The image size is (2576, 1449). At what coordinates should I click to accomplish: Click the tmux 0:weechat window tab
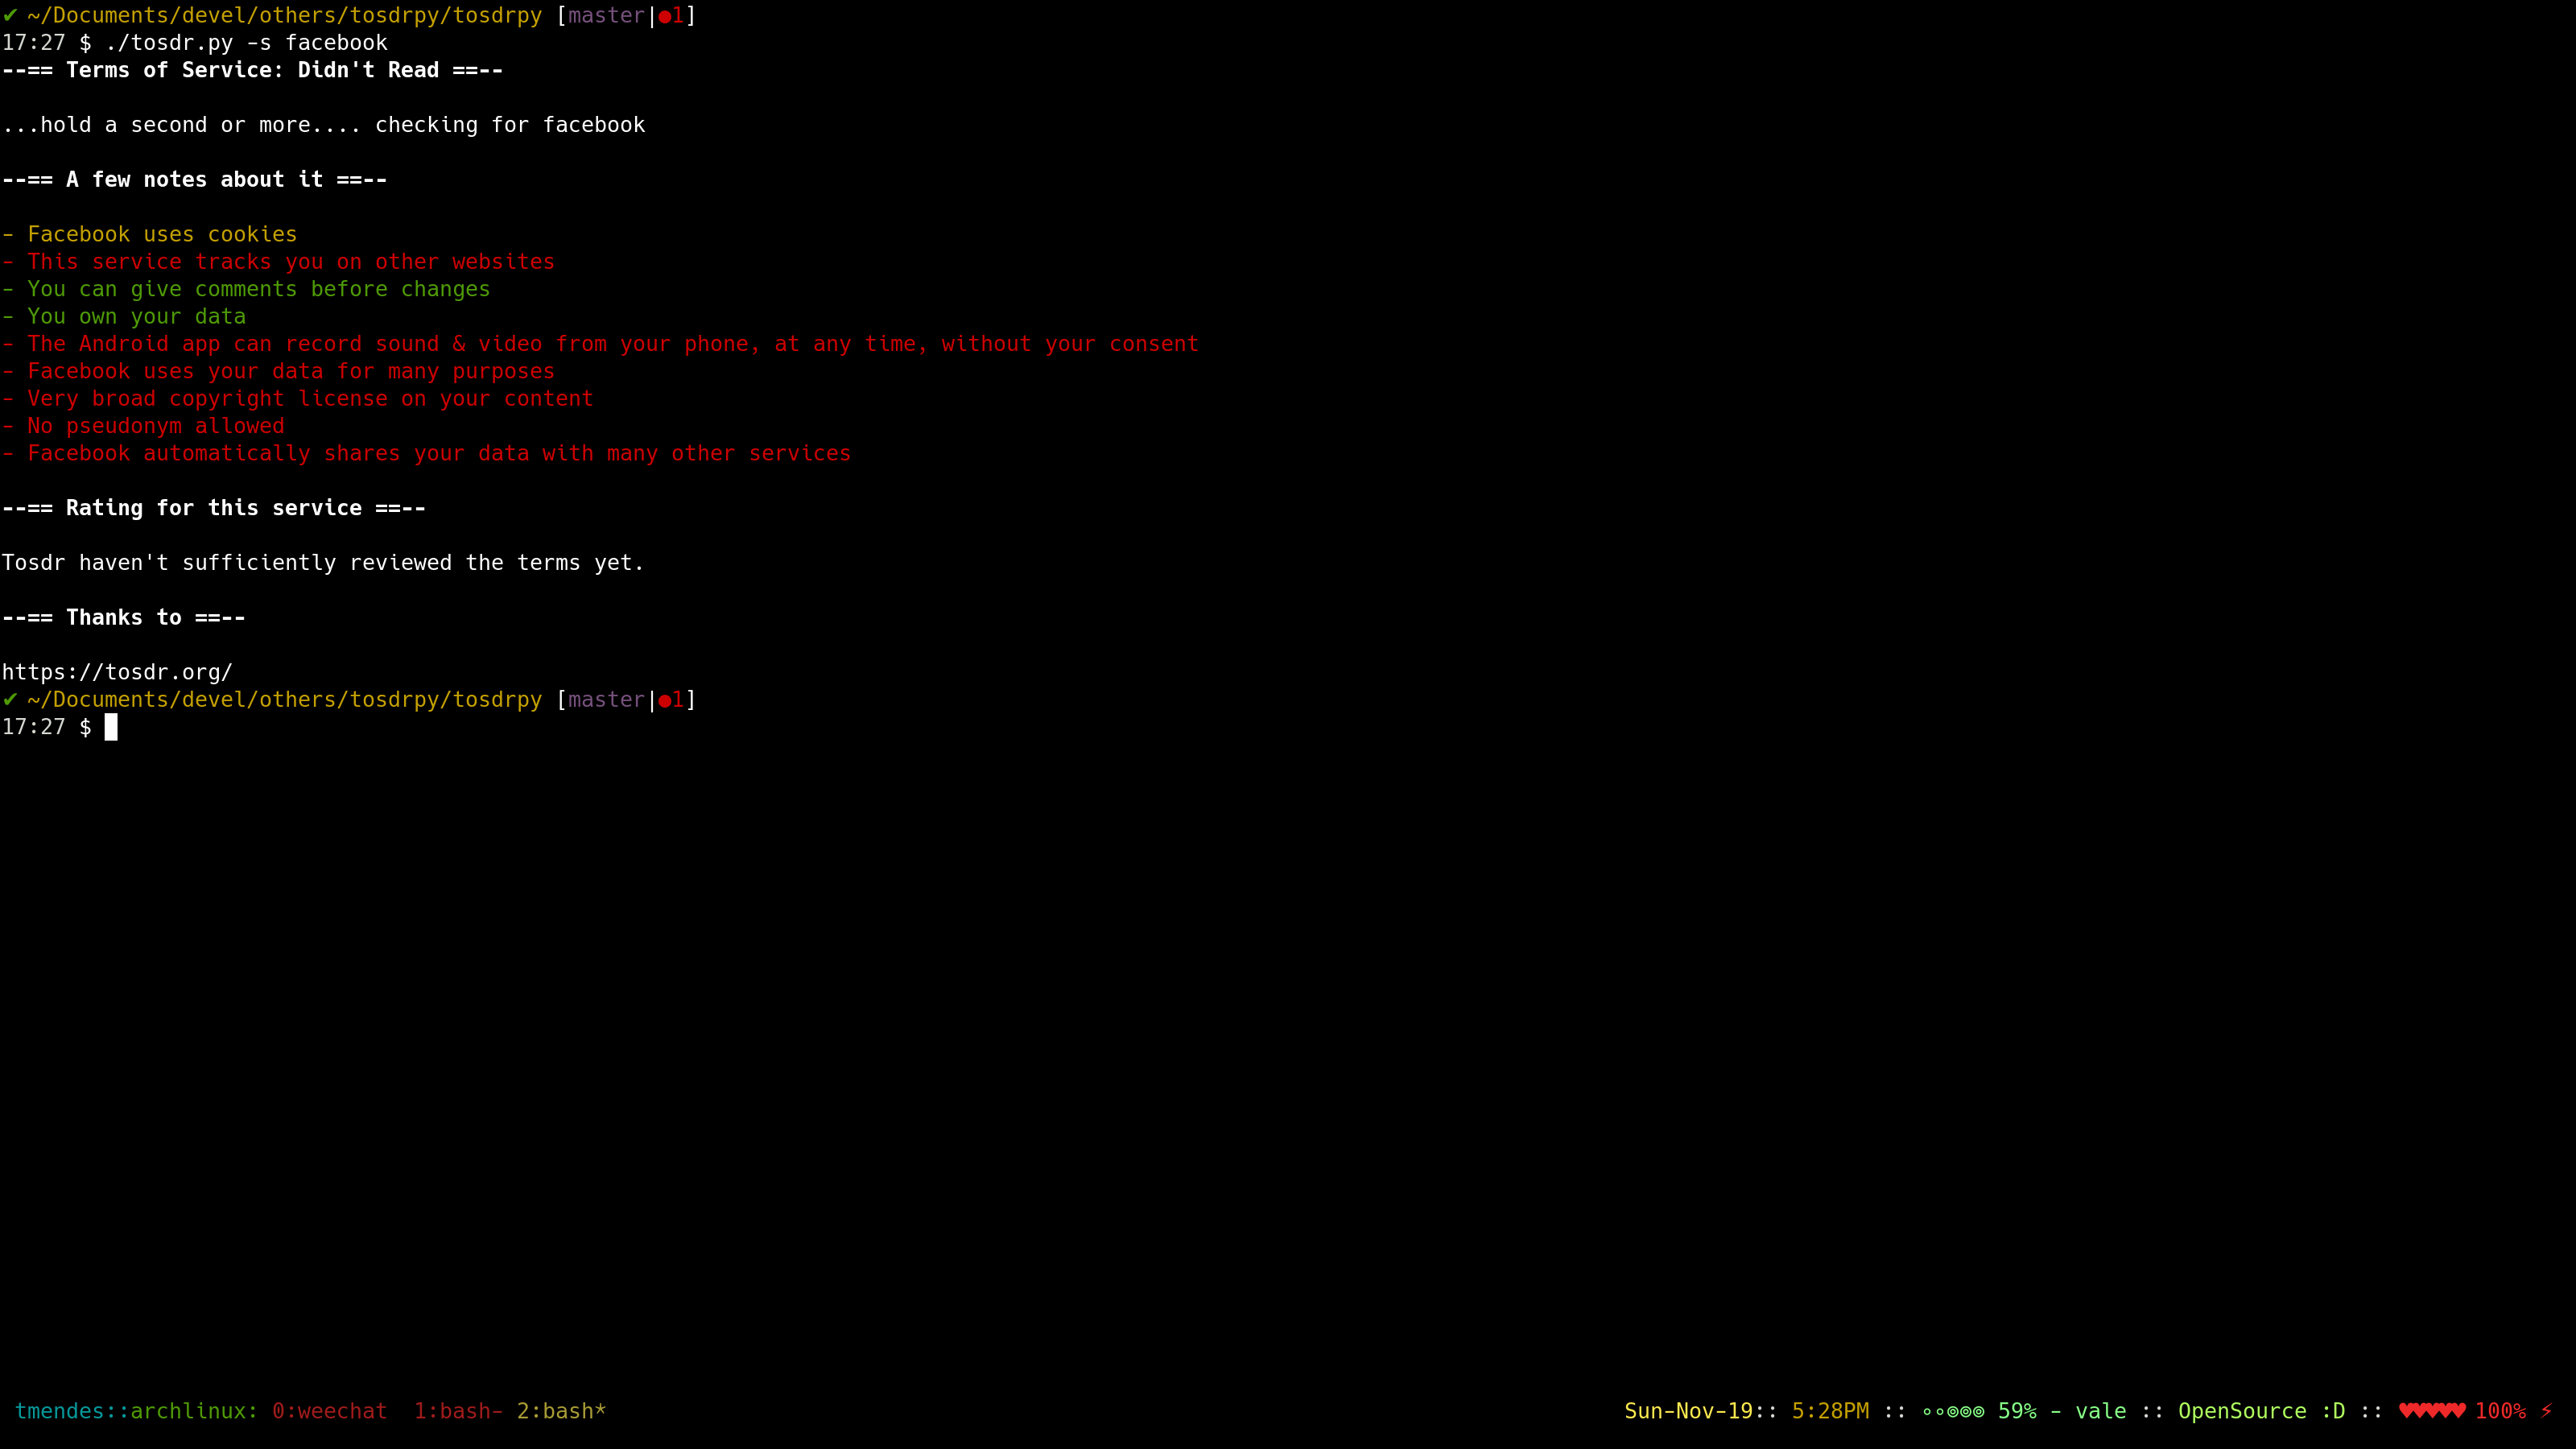[329, 1411]
